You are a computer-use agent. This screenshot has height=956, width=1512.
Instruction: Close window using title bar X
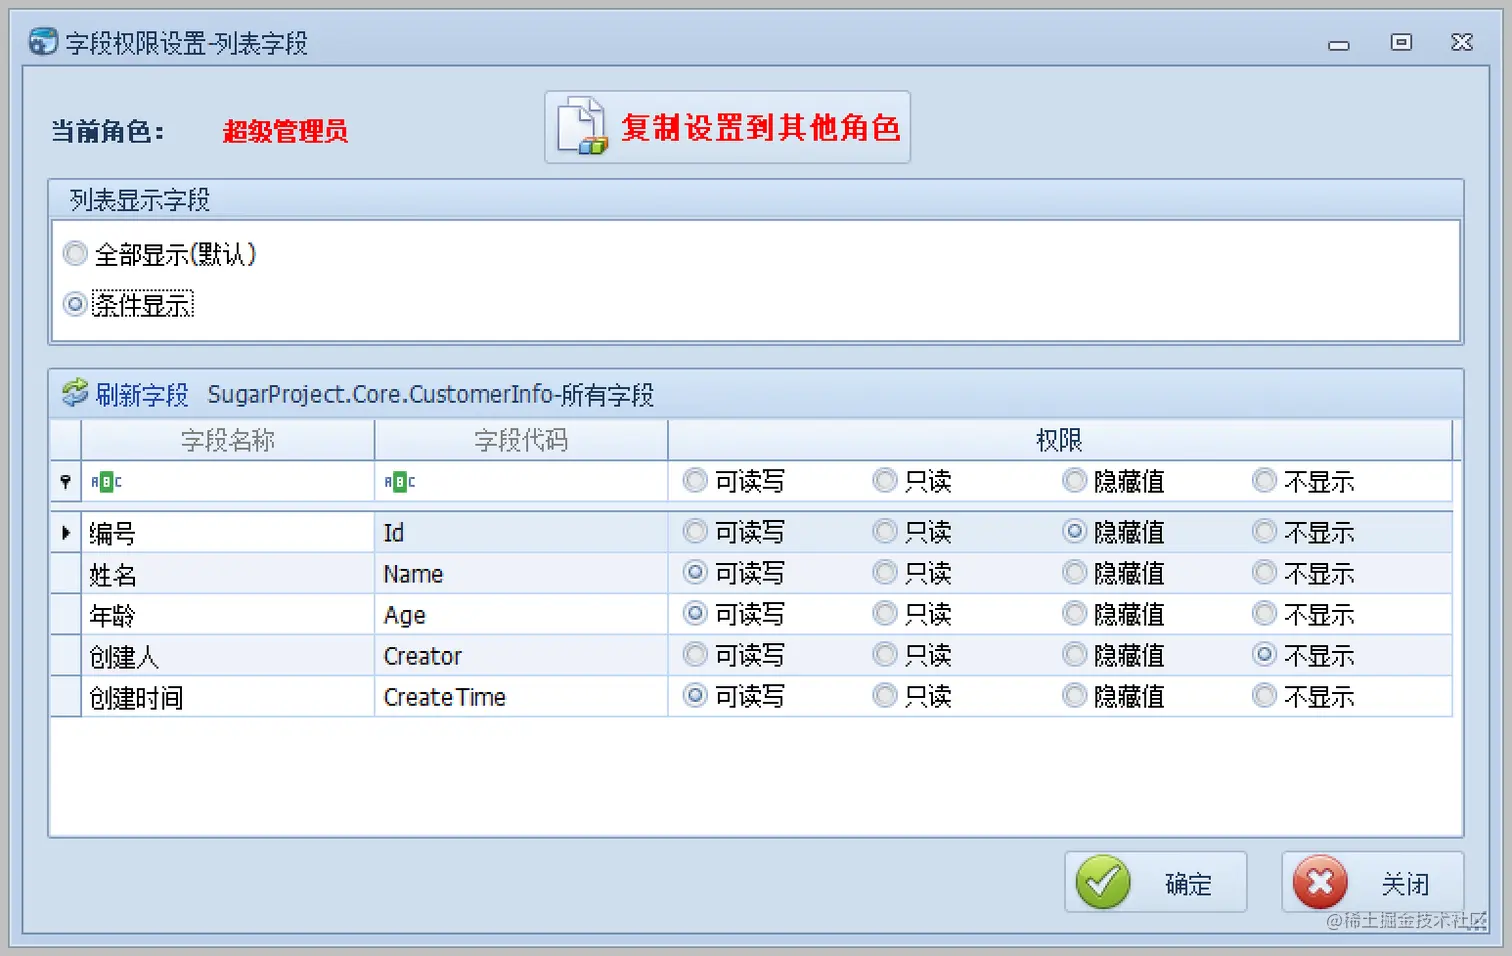1462,42
